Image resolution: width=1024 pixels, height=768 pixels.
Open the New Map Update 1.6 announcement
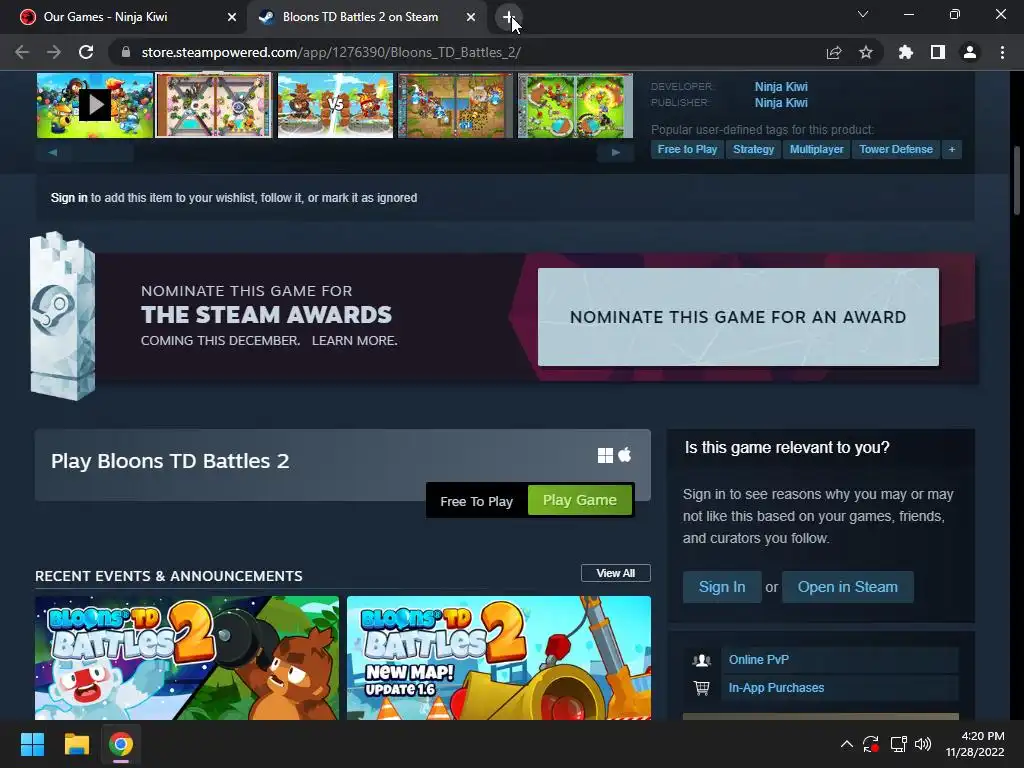[x=499, y=658]
